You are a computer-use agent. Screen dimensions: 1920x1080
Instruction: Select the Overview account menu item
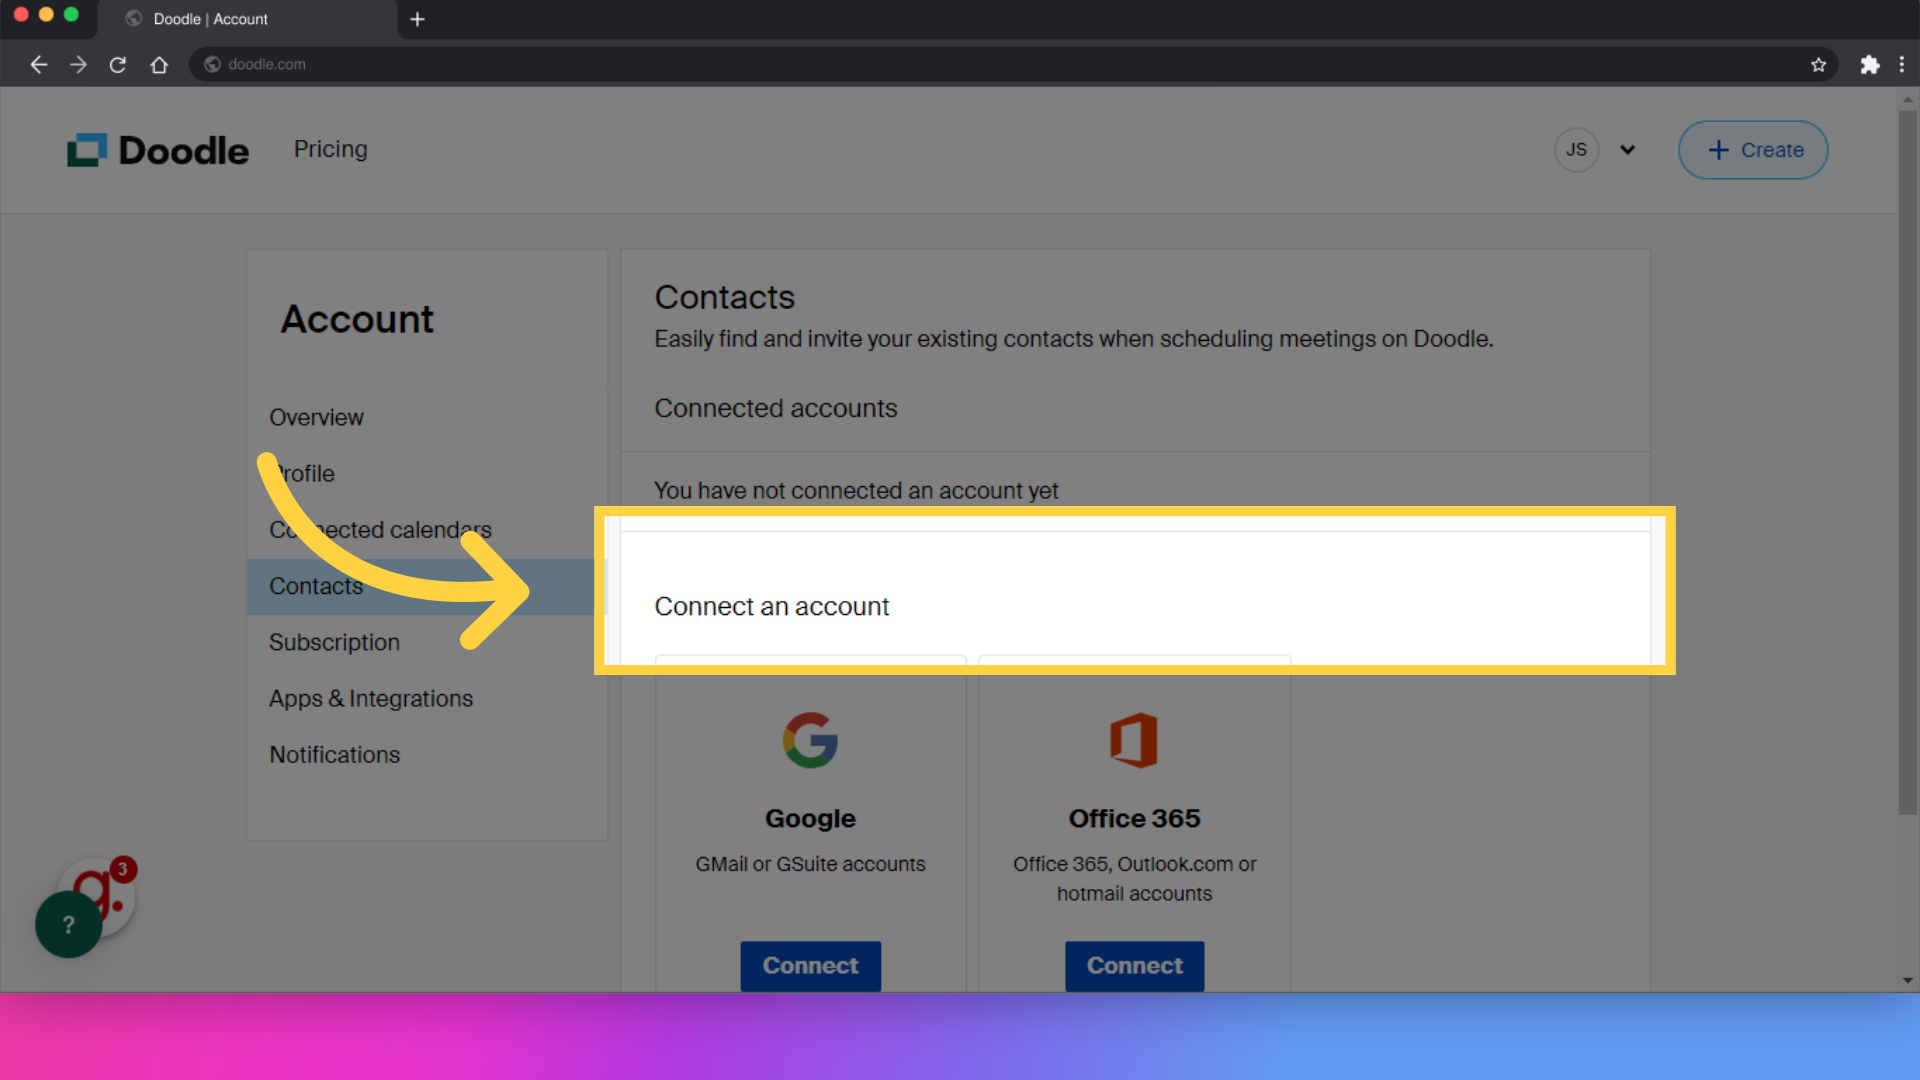(316, 418)
